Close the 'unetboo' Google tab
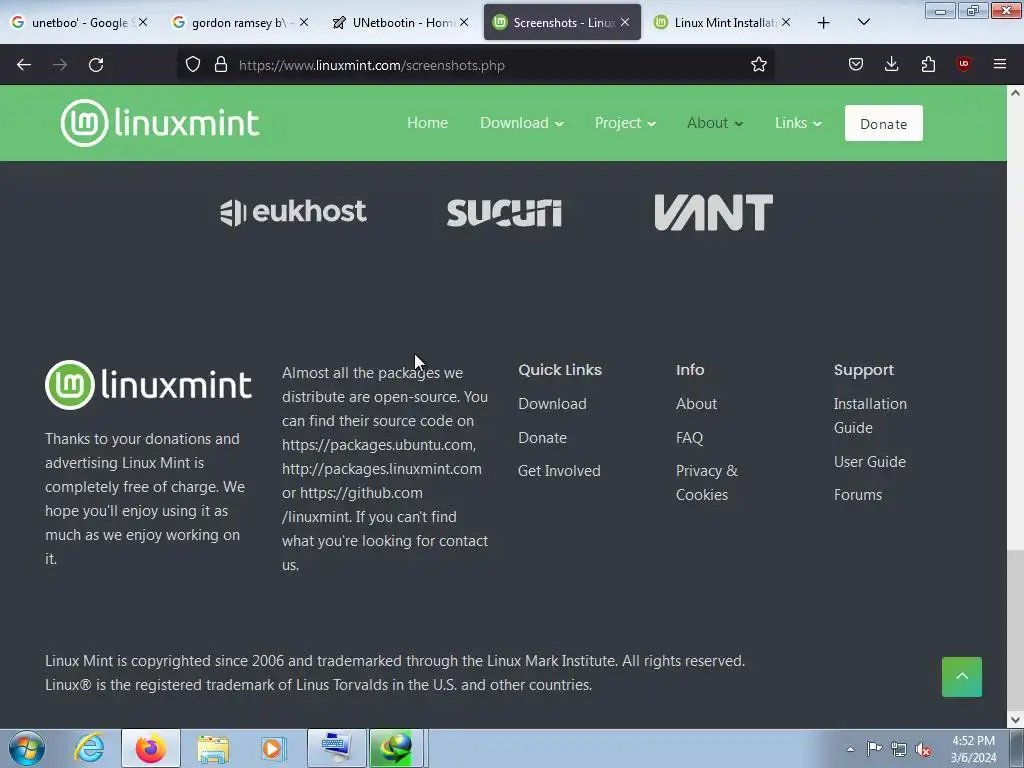Viewport: 1024px width, 768px height. click(143, 22)
